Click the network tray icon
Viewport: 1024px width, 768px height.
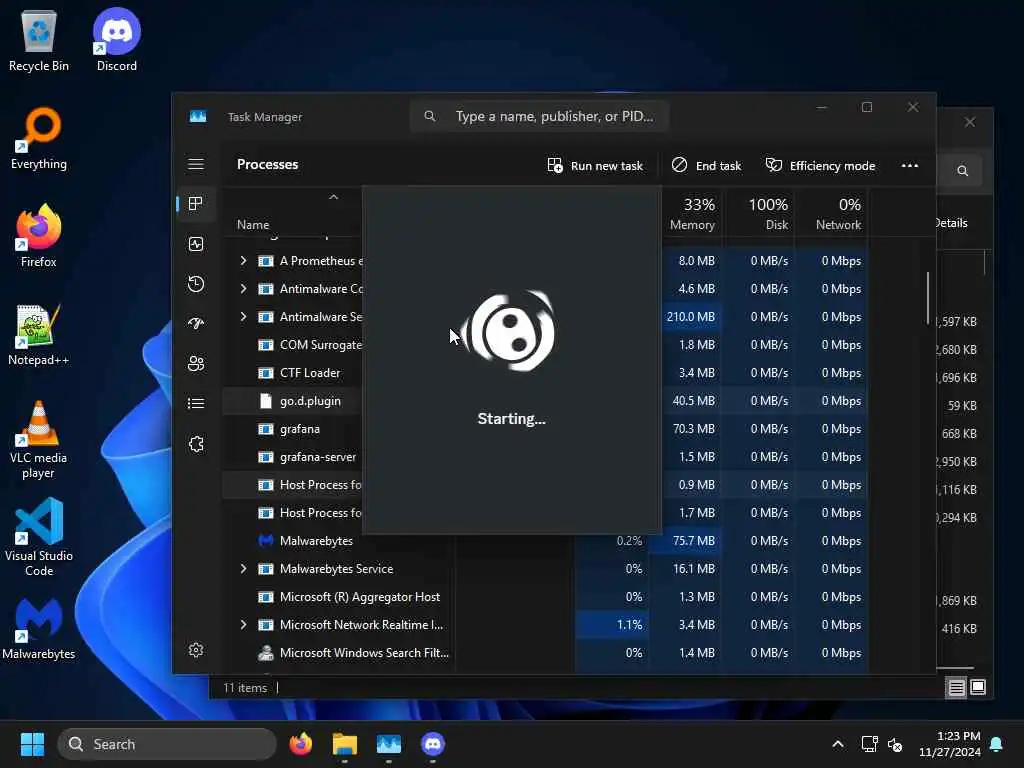pos(869,744)
